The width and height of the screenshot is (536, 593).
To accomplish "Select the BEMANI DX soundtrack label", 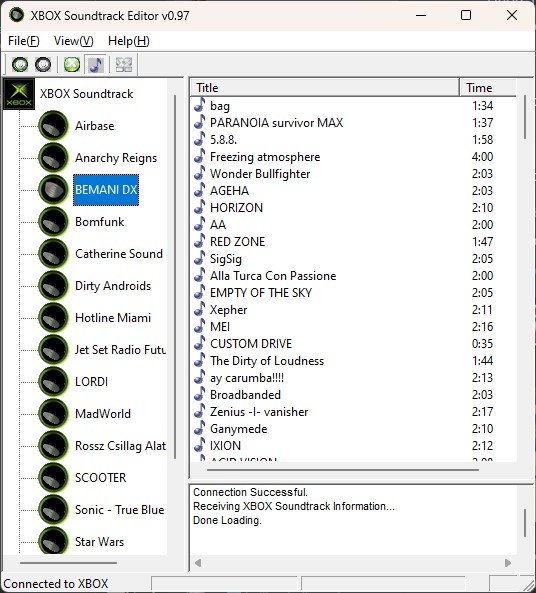I will point(106,190).
